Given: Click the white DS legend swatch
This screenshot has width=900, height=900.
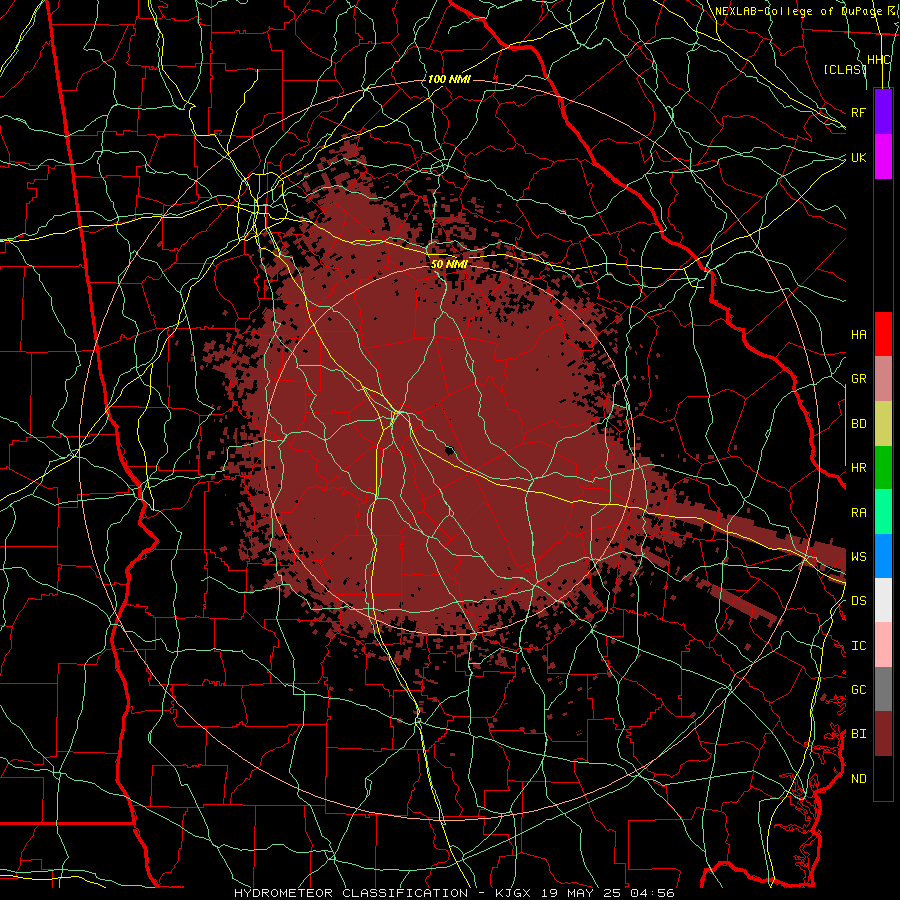Looking at the screenshot, I should [x=883, y=600].
